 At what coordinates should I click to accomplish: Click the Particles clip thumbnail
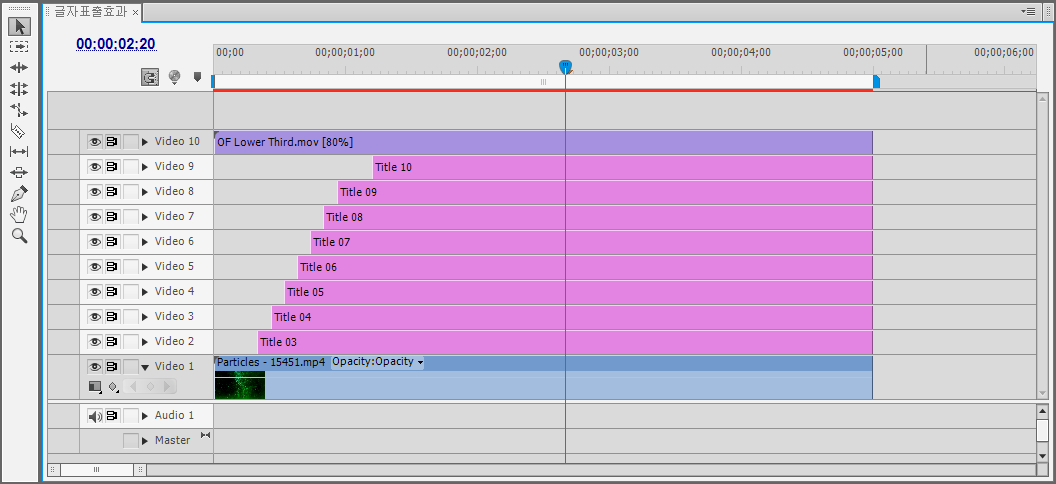240,385
